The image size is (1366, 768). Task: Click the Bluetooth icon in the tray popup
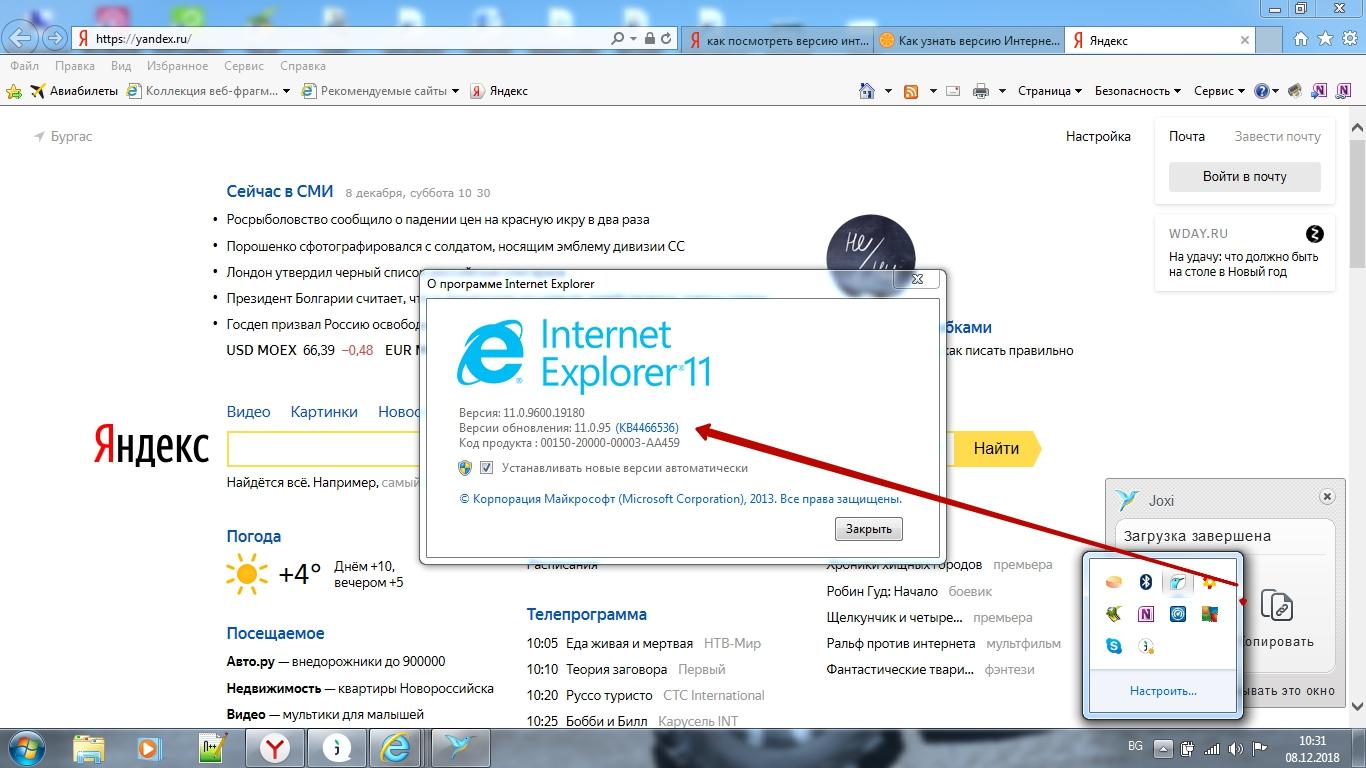tap(1146, 582)
